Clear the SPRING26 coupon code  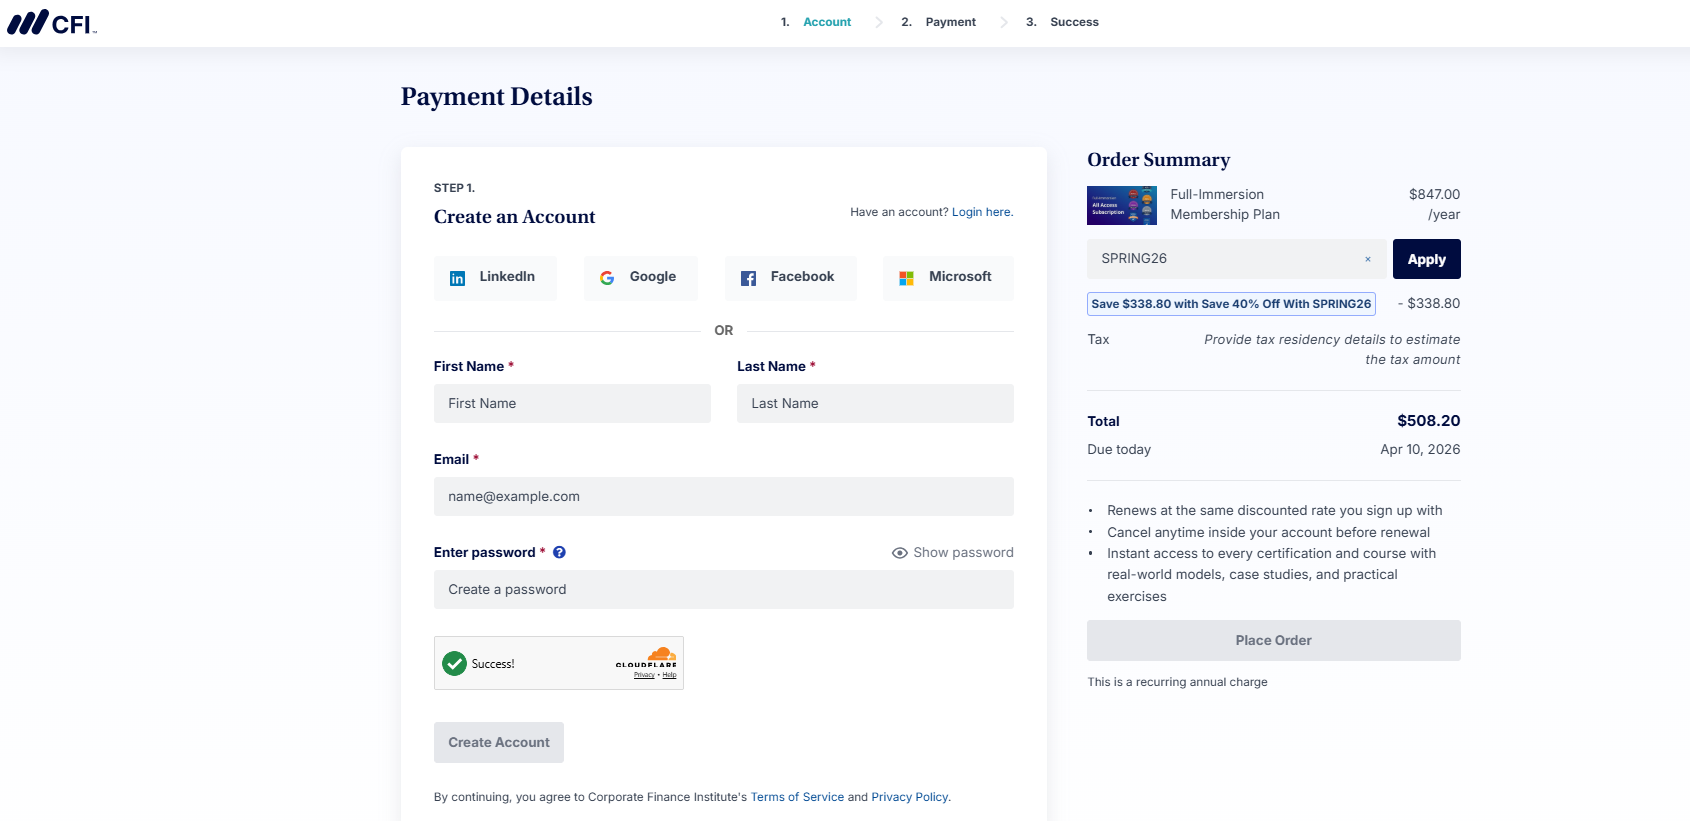[x=1368, y=259]
